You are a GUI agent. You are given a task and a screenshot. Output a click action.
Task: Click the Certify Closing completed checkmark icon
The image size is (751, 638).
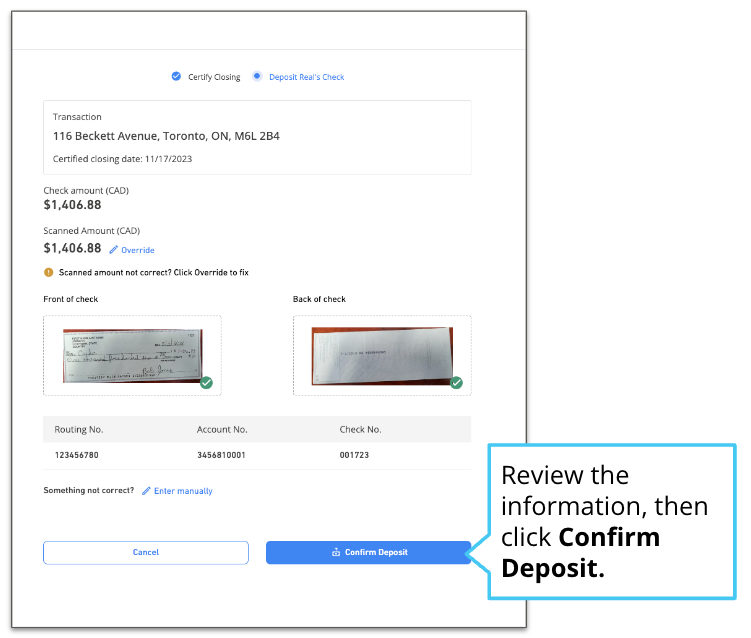(176, 76)
